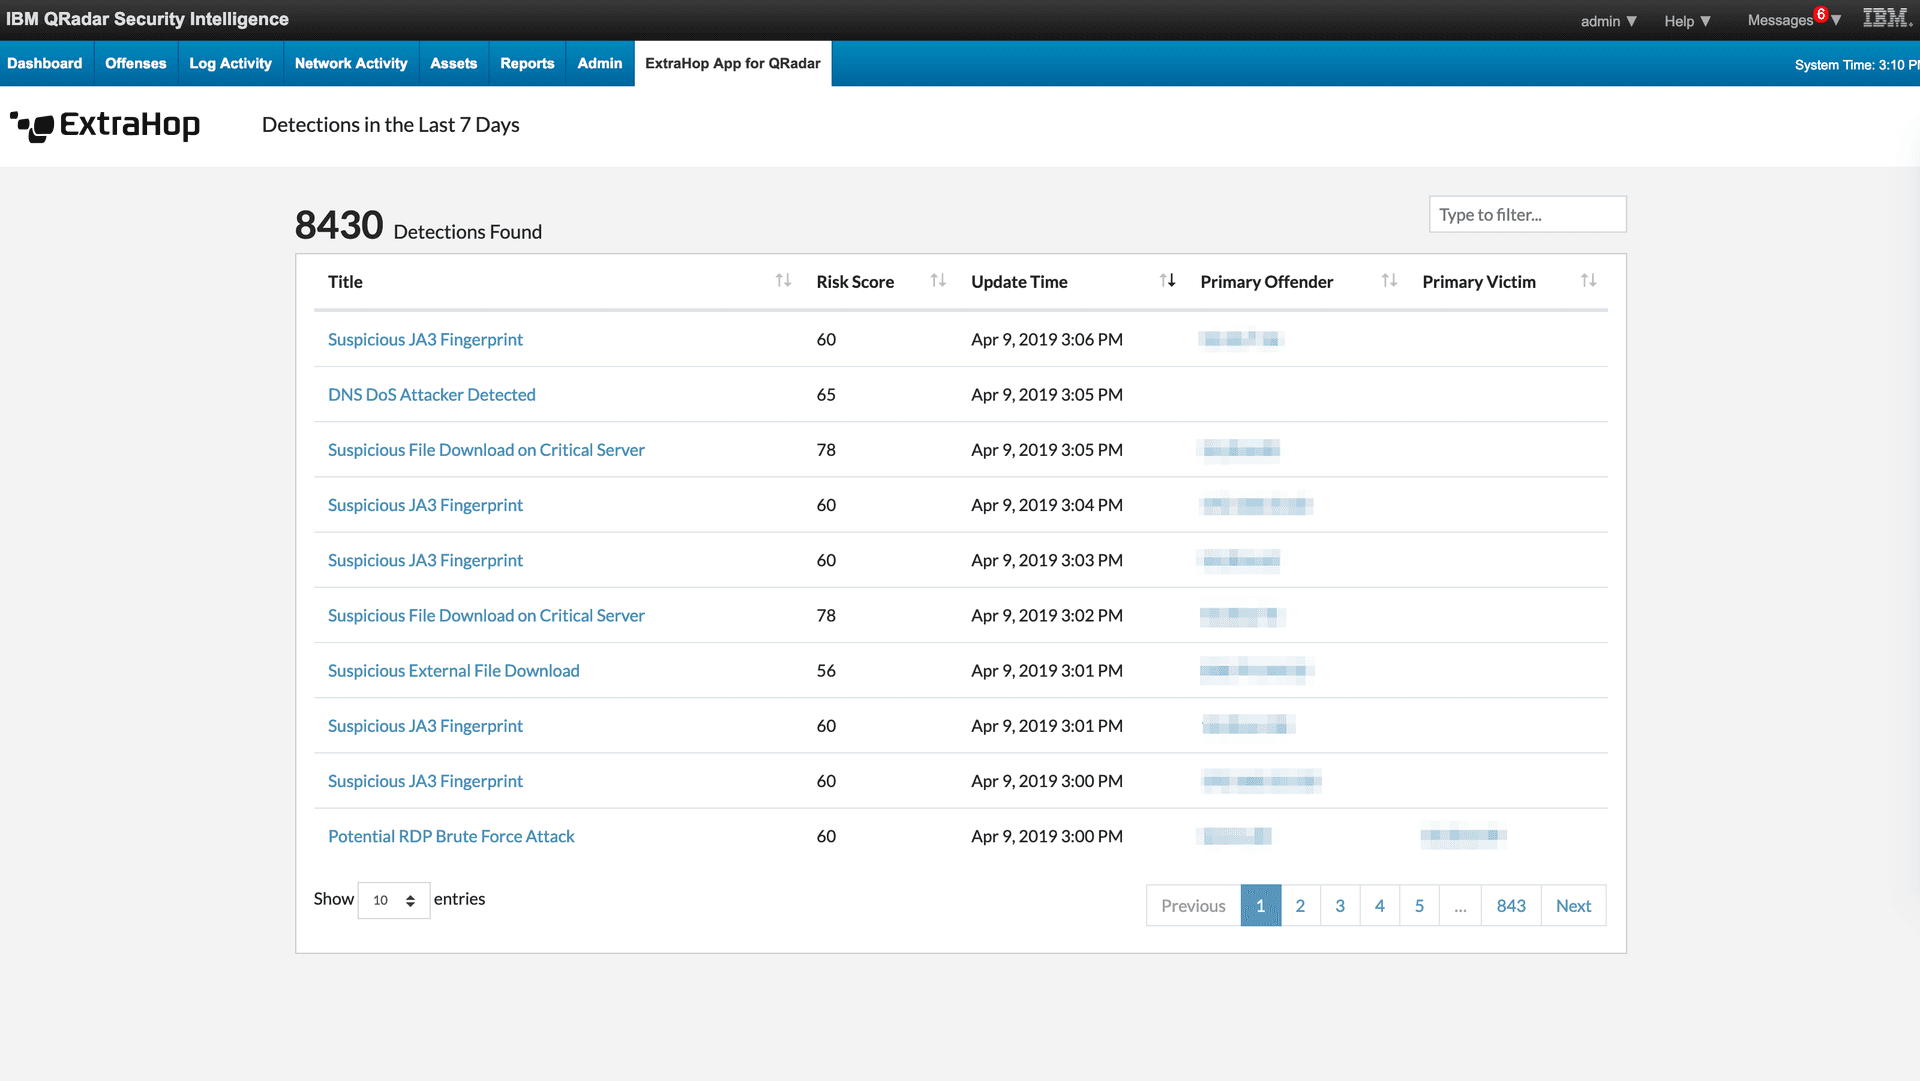This screenshot has width=1920, height=1081.
Task: Sort by Primary Offender arrows
Action: pos(1389,281)
